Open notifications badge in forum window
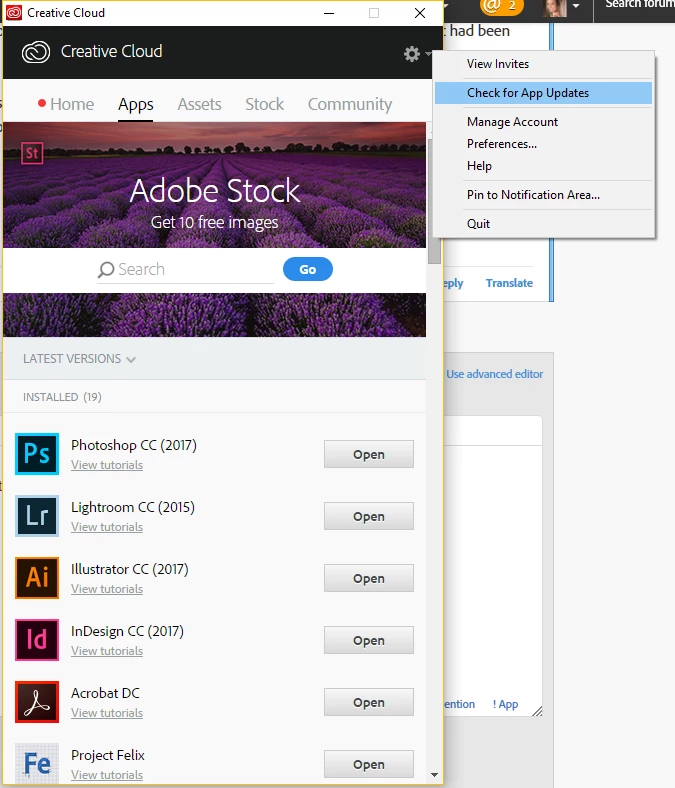 pyautogui.click(x=502, y=7)
